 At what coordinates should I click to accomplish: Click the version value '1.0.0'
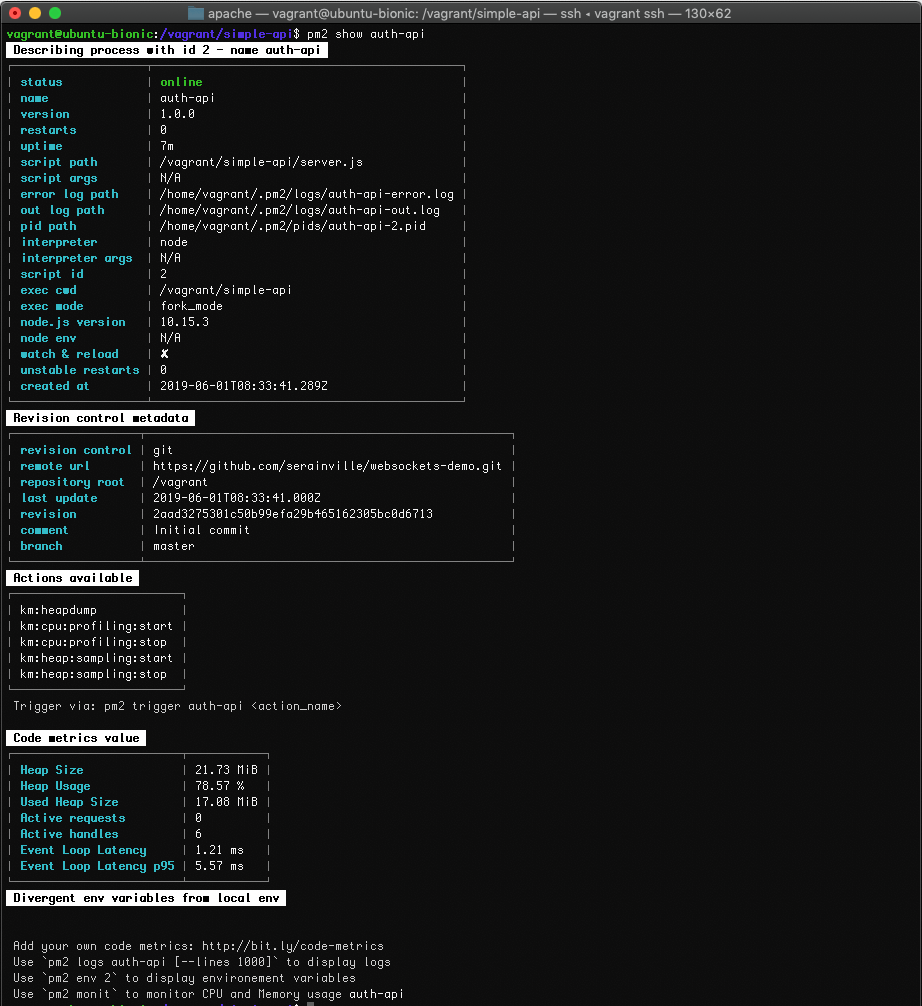(177, 114)
